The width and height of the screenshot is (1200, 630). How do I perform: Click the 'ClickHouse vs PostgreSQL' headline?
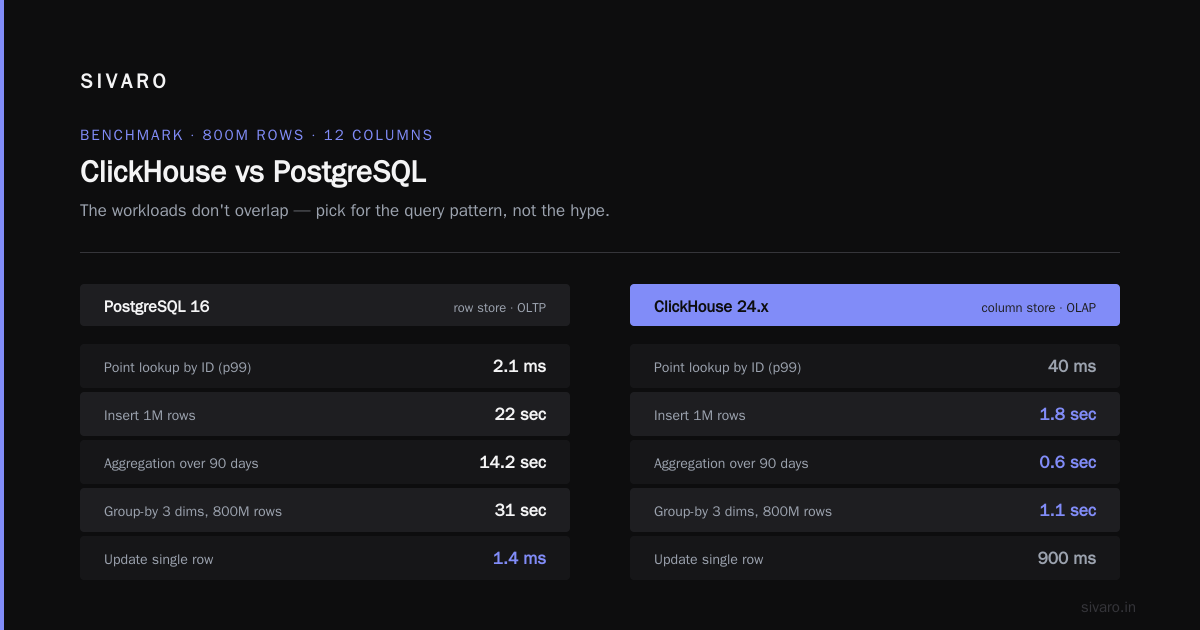253,172
